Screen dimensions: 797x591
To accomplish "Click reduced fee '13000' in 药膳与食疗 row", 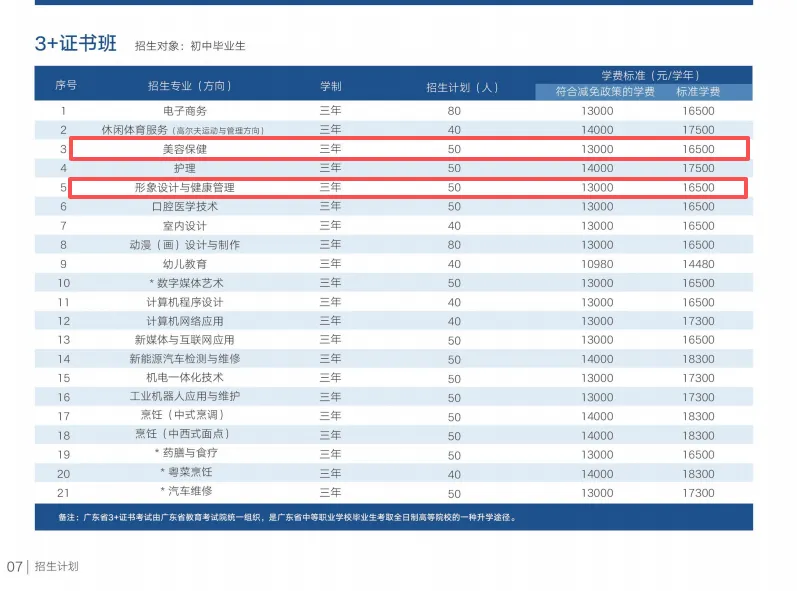I will [597, 455].
